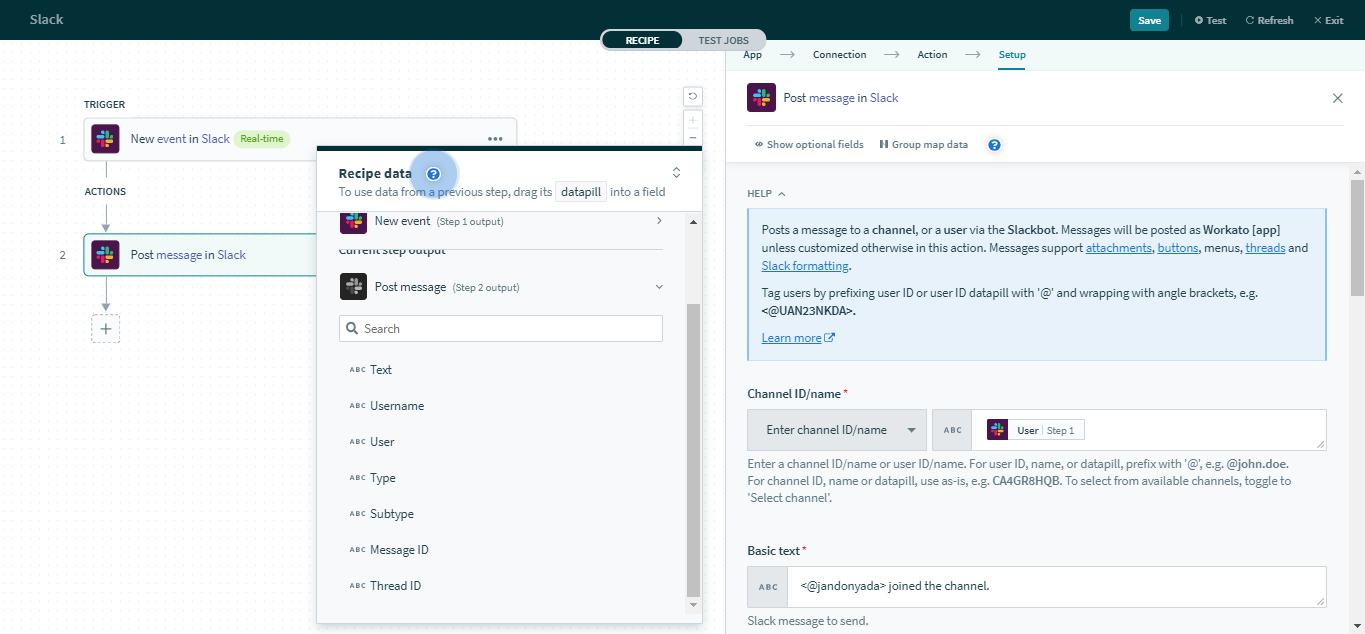This screenshot has width=1365, height=634.
Task: Open the Learn more link
Action: click(791, 338)
